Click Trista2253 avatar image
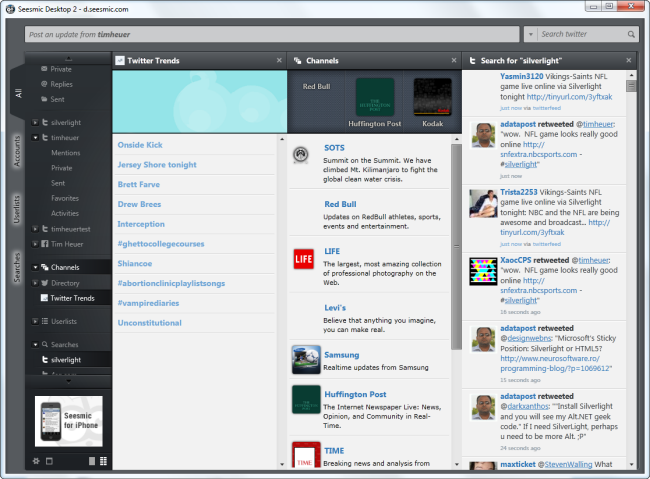650x479 pixels. (x=483, y=203)
